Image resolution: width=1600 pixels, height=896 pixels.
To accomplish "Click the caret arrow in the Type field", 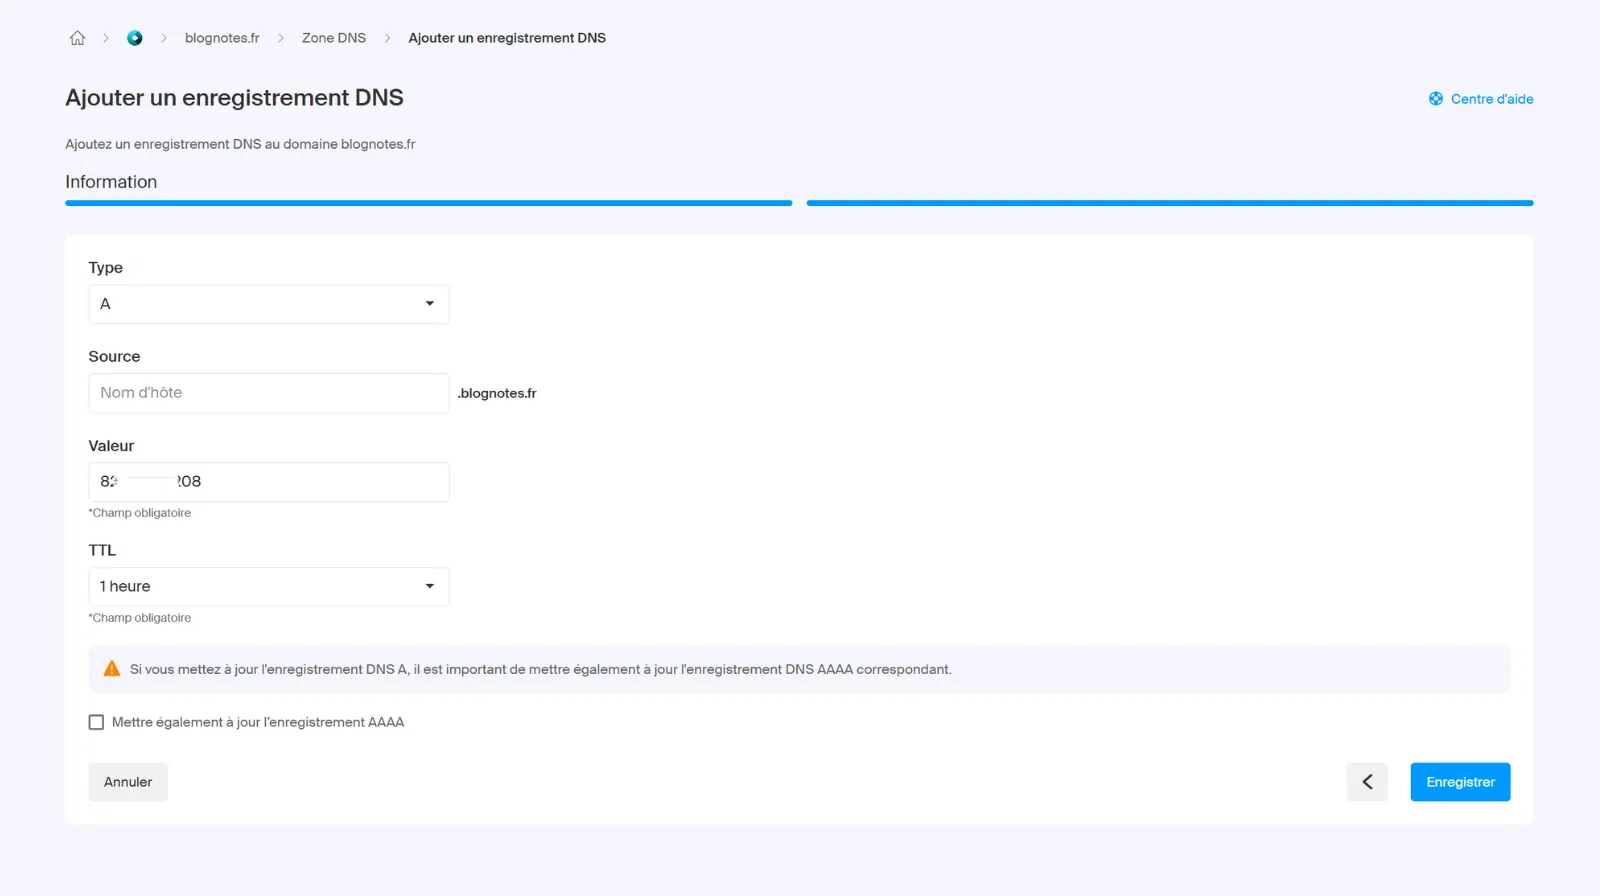I will (430, 304).
